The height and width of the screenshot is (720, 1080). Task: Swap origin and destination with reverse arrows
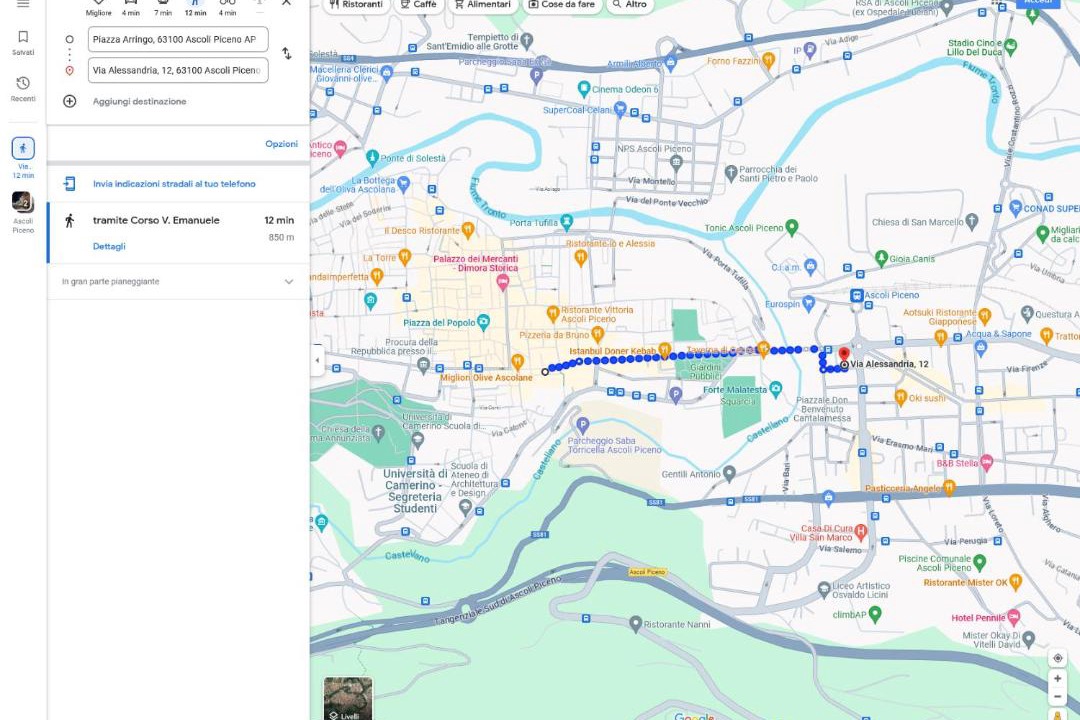[x=287, y=53]
